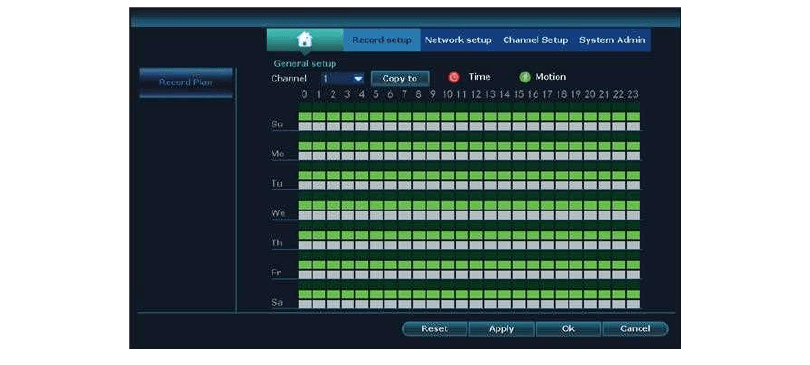
Task: Toggle Sunday's green cell under hour 23
Action: 633,116
